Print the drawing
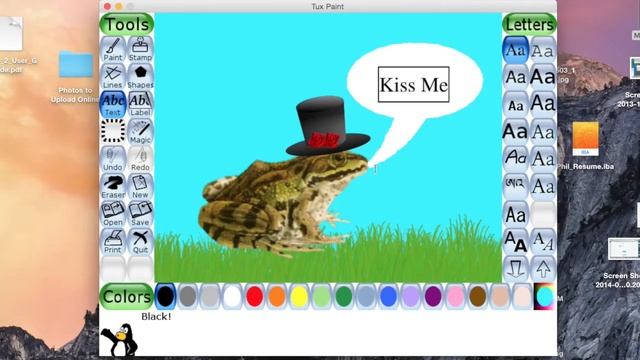The height and width of the screenshot is (360, 640). [113, 242]
